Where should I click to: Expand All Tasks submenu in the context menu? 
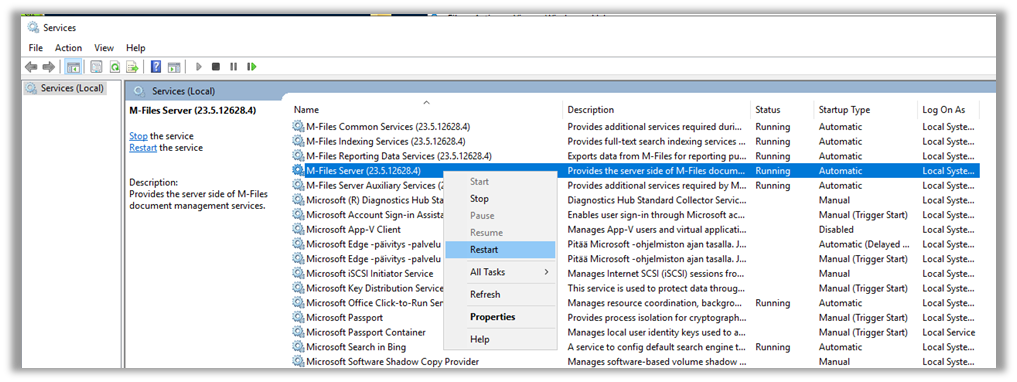(x=499, y=272)
